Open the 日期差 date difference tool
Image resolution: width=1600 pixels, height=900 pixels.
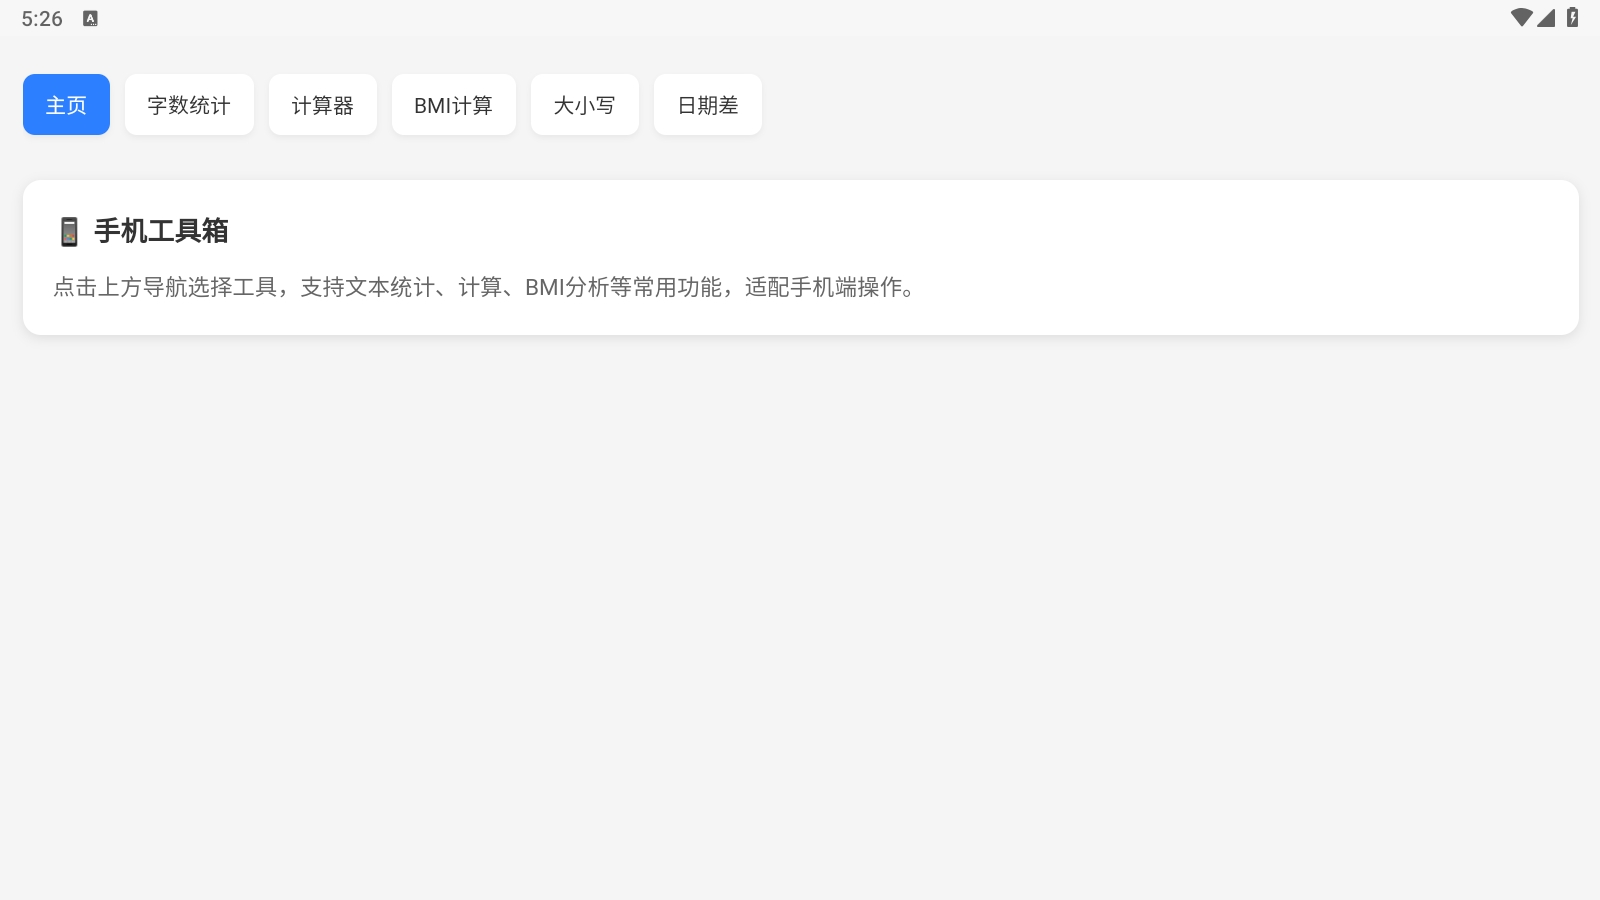click(x=707, y=104)
